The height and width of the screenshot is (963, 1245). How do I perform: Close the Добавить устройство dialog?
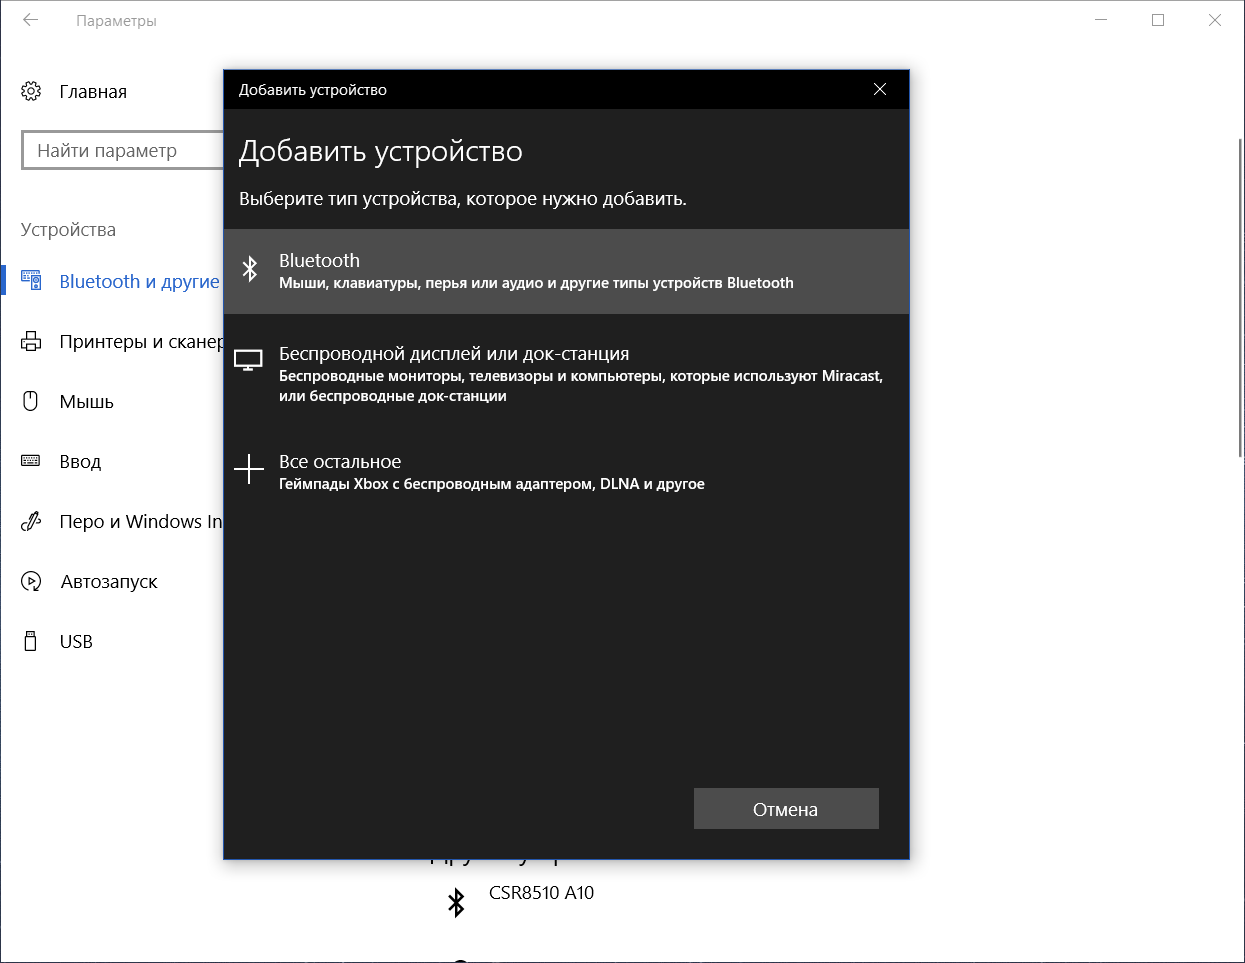tap(880, 89)
